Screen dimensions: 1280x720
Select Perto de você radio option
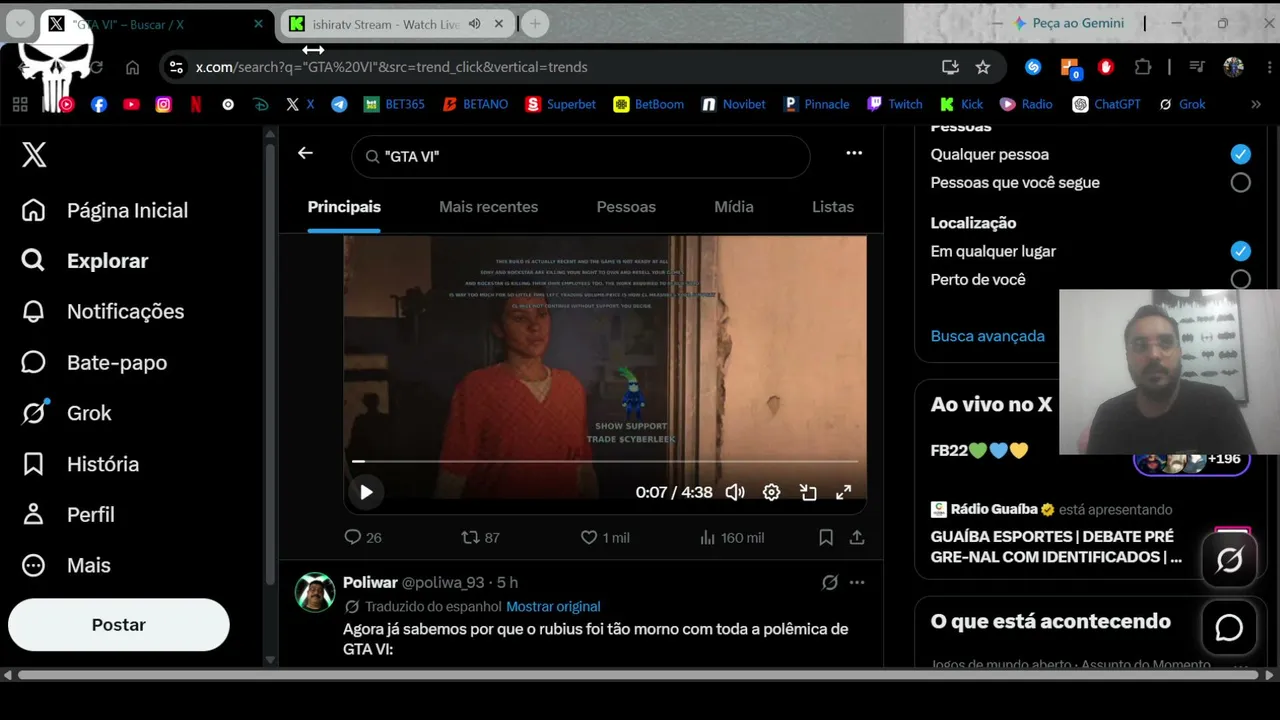pos(1241,280)
